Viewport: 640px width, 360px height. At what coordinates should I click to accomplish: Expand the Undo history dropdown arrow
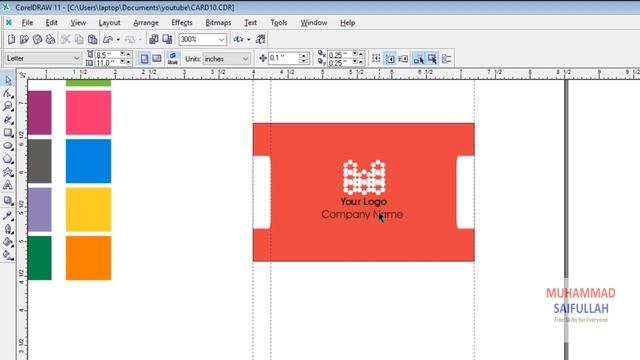pyautogui.click(x=118, y=40)
